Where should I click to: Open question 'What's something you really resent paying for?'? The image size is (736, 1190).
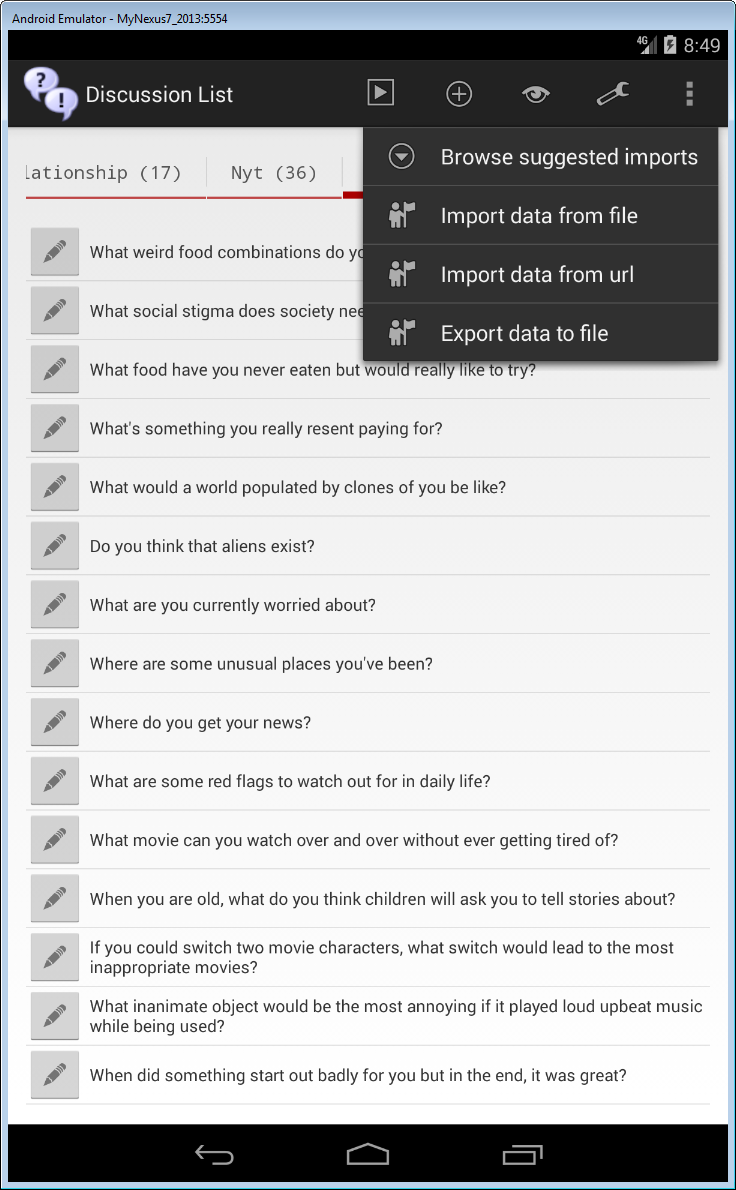(x=266, y=429)
